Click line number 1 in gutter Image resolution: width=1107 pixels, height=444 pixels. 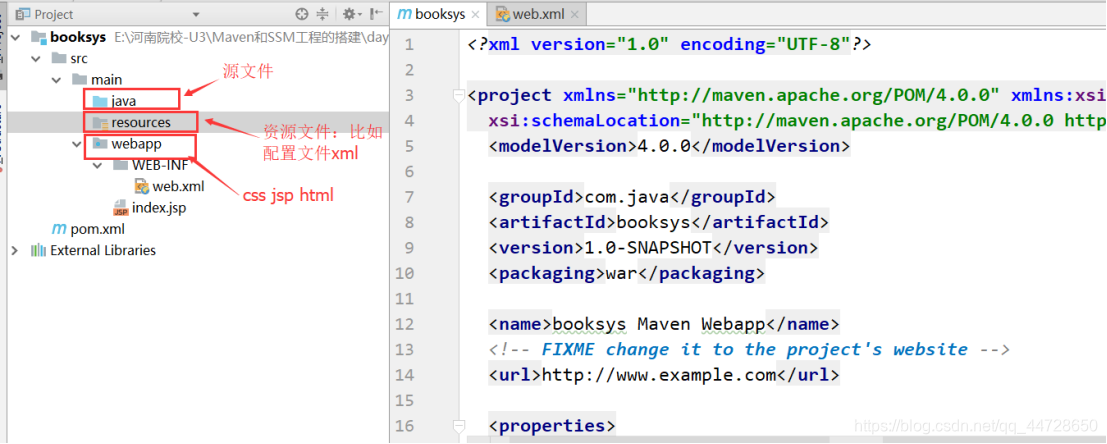coord(409,44)
